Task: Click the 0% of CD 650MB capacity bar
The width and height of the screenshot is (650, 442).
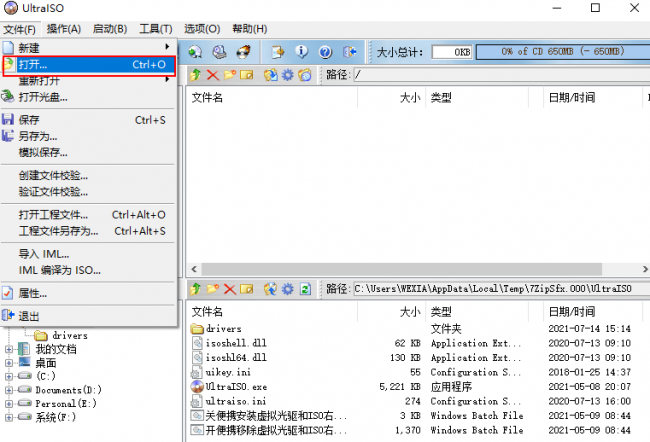Action: (x=563, y=52)
